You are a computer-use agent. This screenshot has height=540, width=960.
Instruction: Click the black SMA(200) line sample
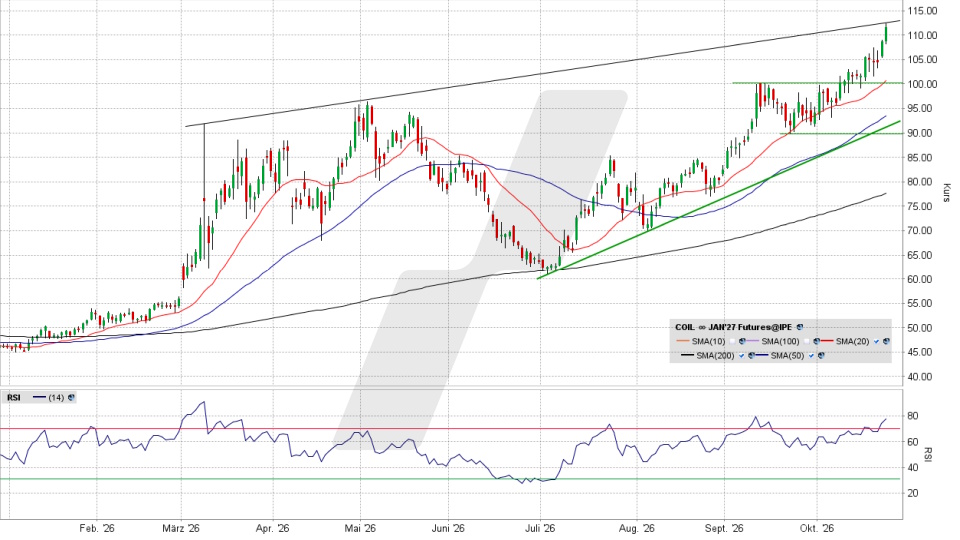pos(688,355)
